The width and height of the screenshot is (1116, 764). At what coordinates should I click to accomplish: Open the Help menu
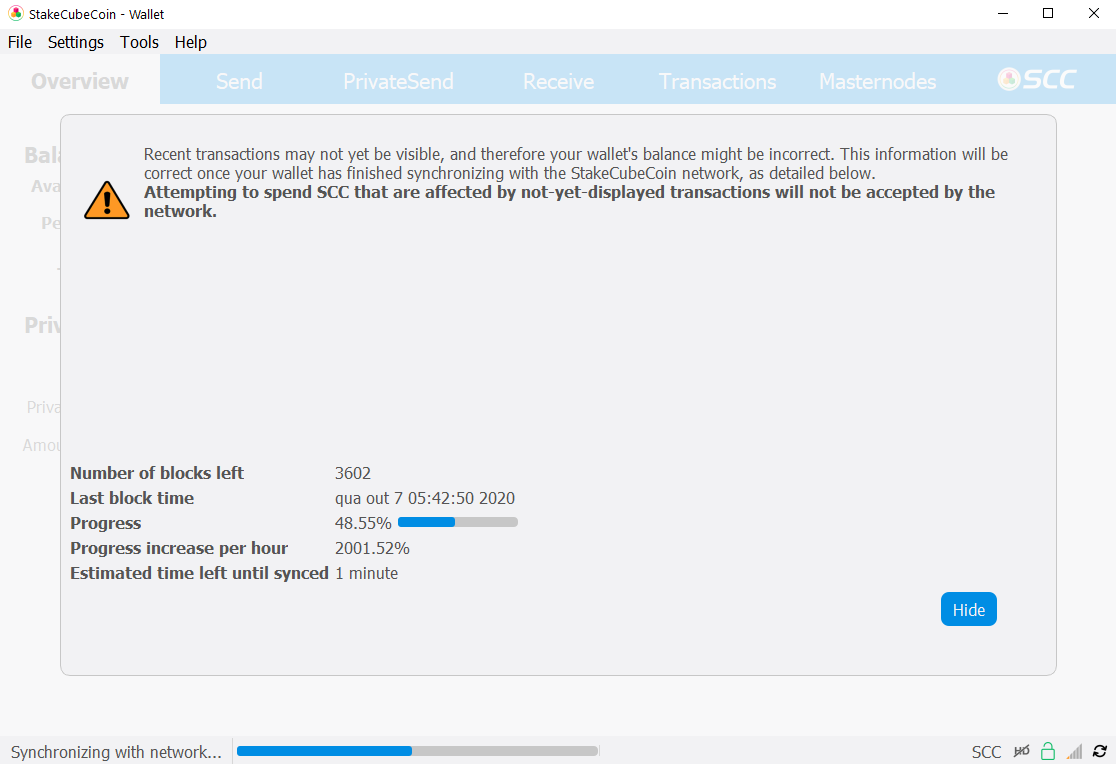[191, 42]
